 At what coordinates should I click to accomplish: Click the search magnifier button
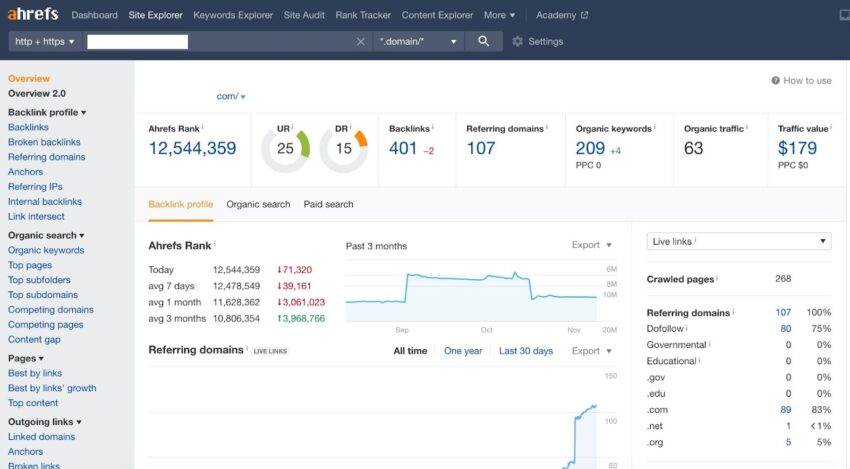pyautogui.click(x=484, y=41)
